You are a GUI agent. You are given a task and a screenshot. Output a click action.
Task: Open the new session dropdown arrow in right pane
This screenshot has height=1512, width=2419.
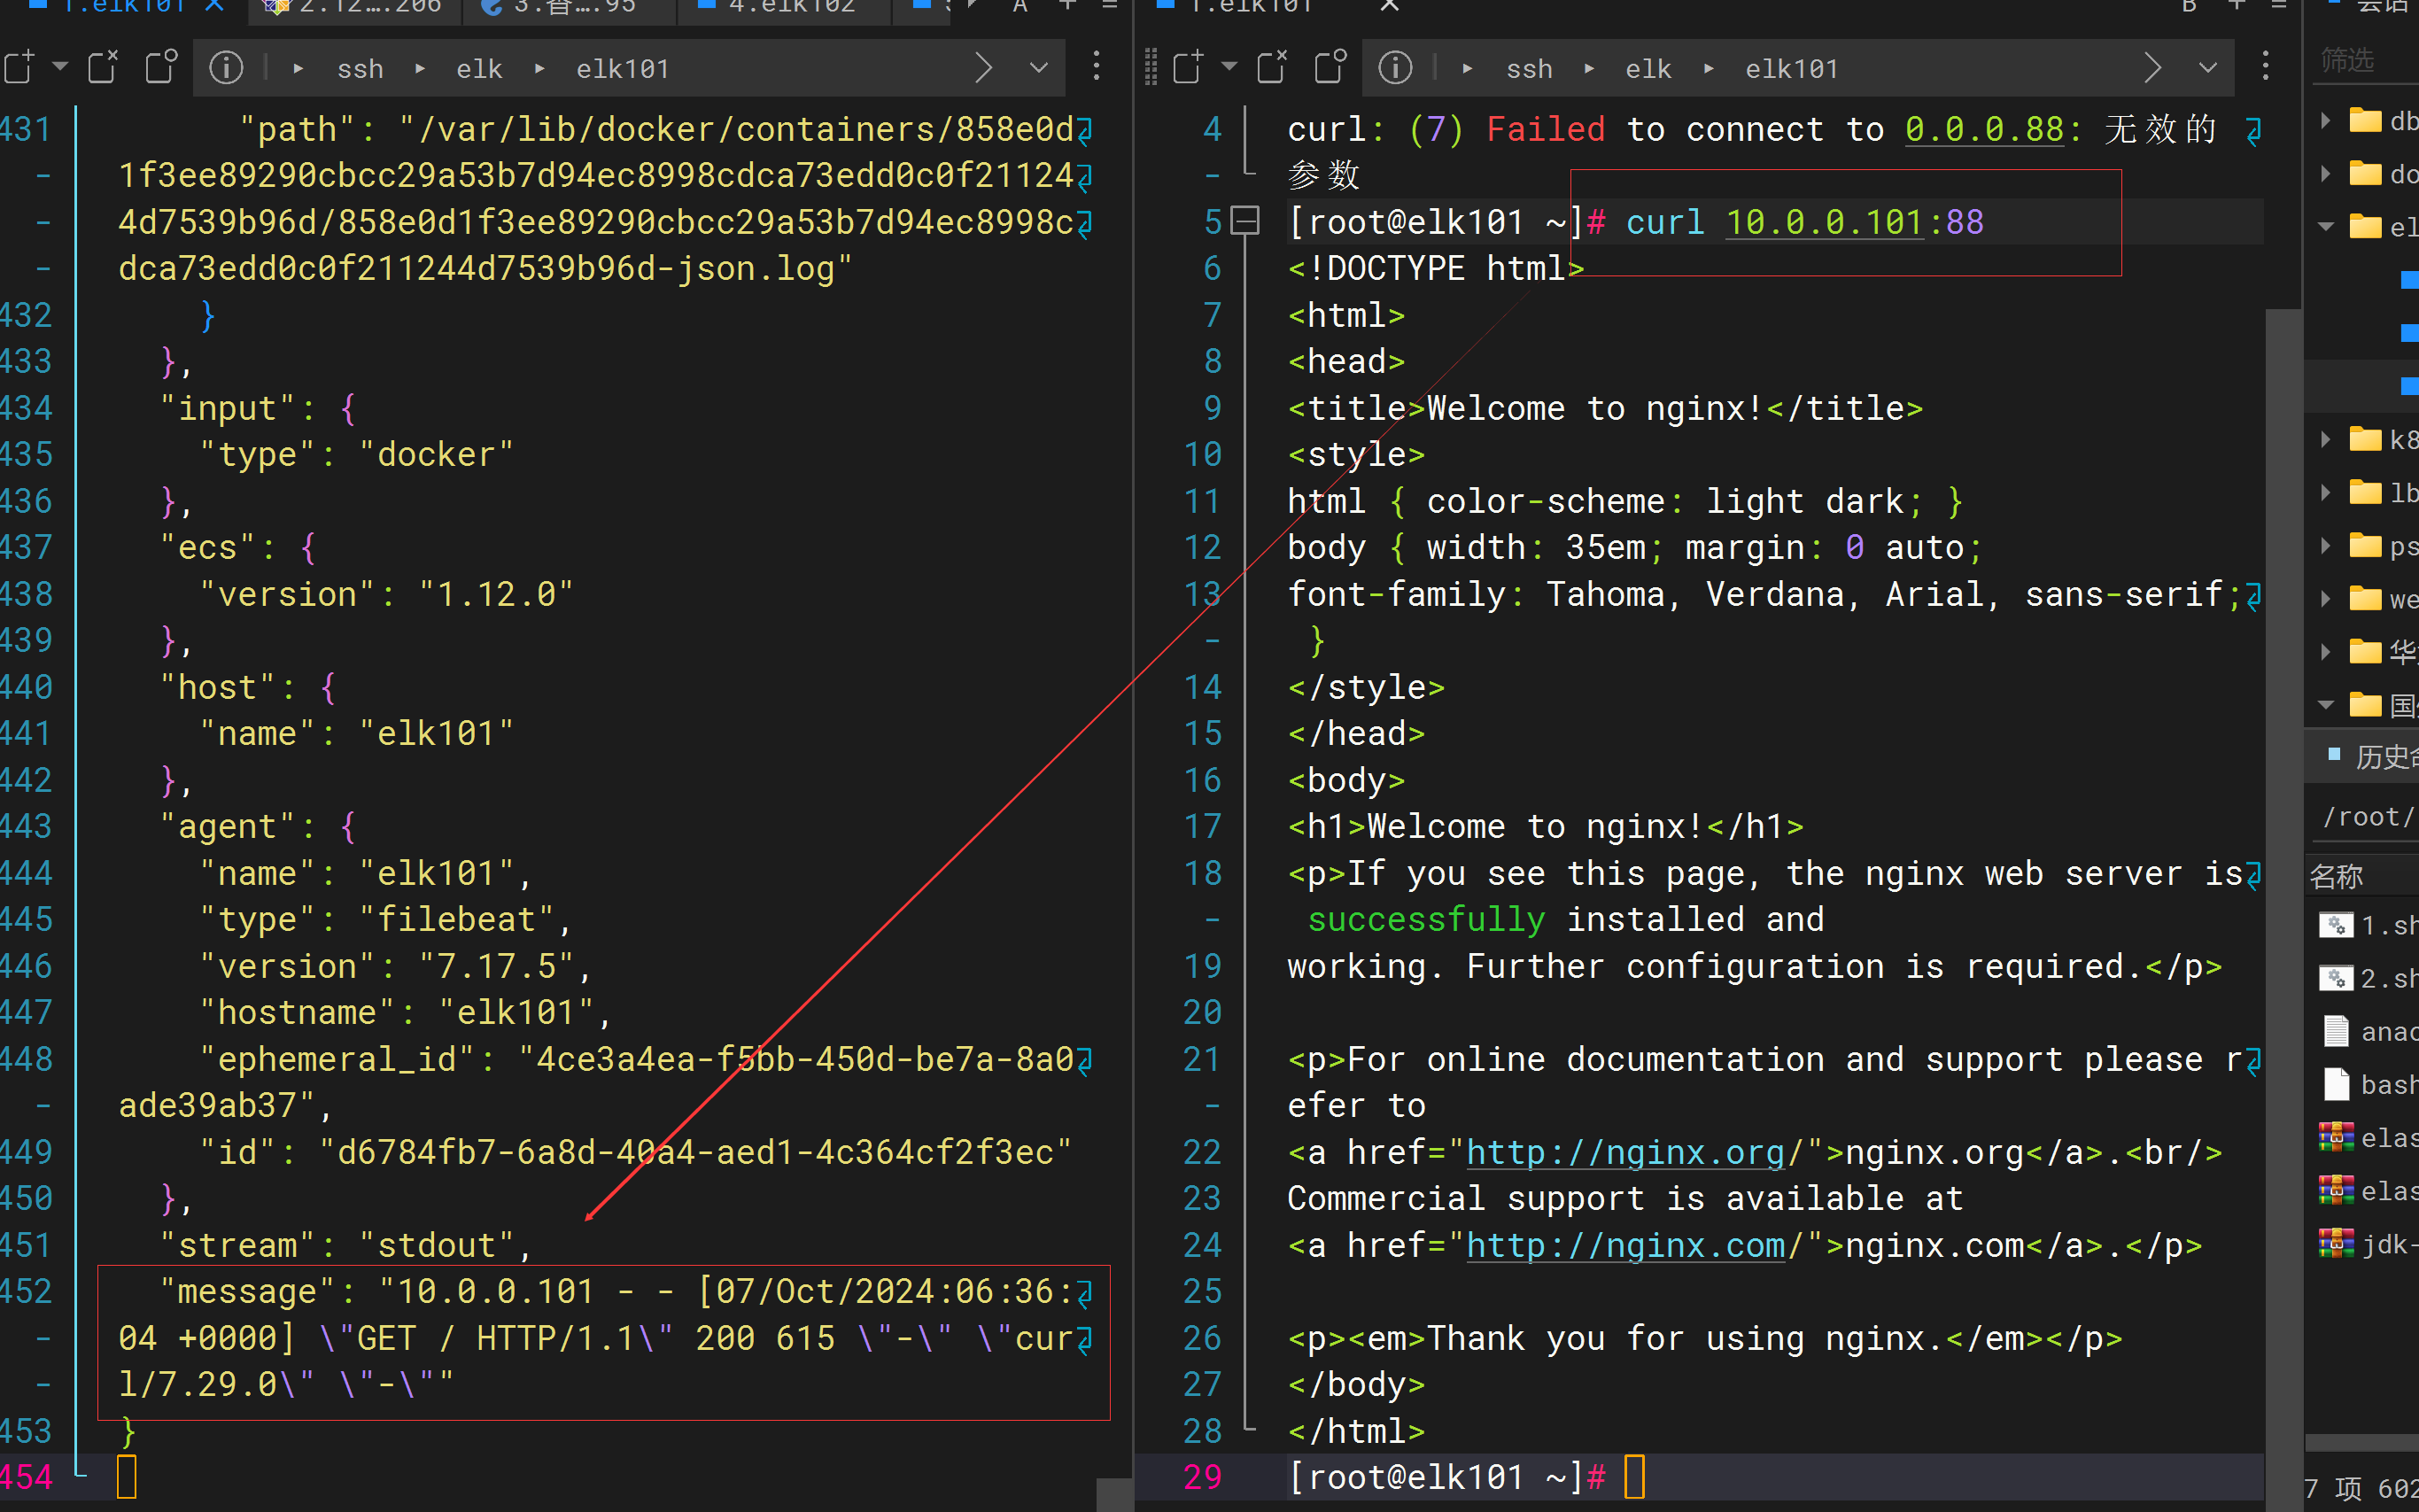[x=1229, y=67]
